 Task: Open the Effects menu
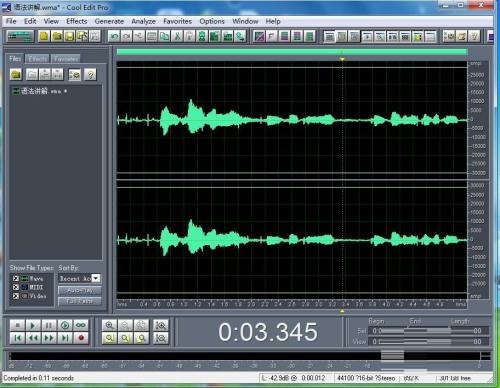(77, 21)
